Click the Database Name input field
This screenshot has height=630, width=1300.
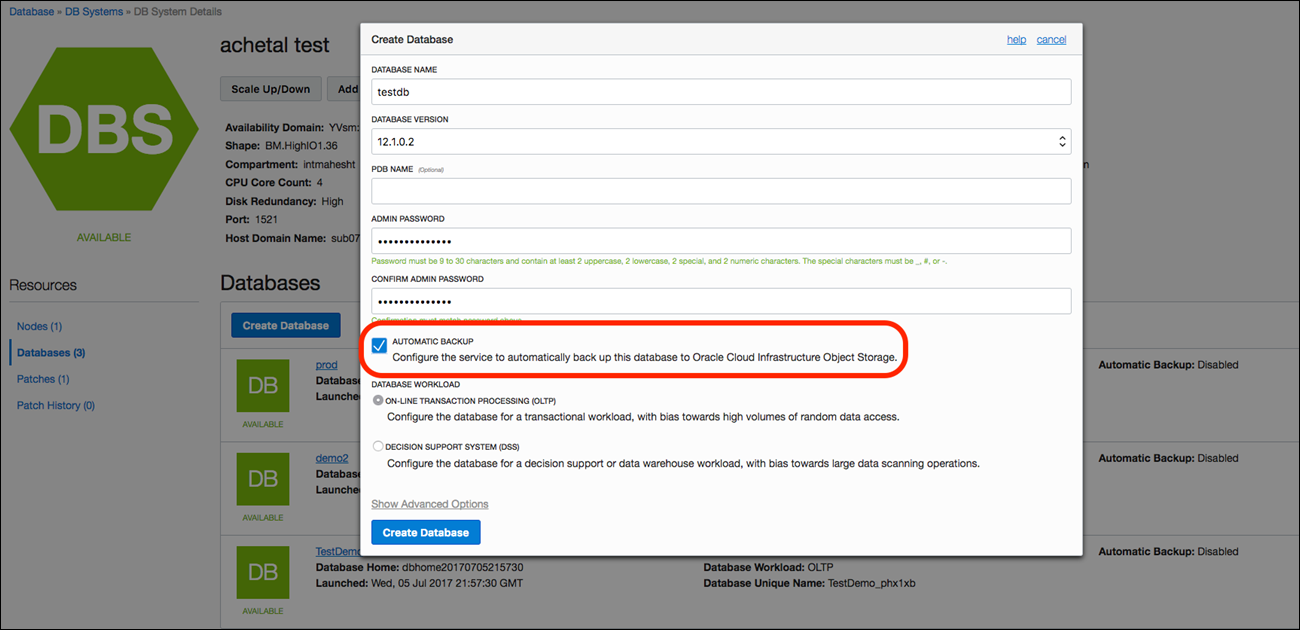(721, 92)
